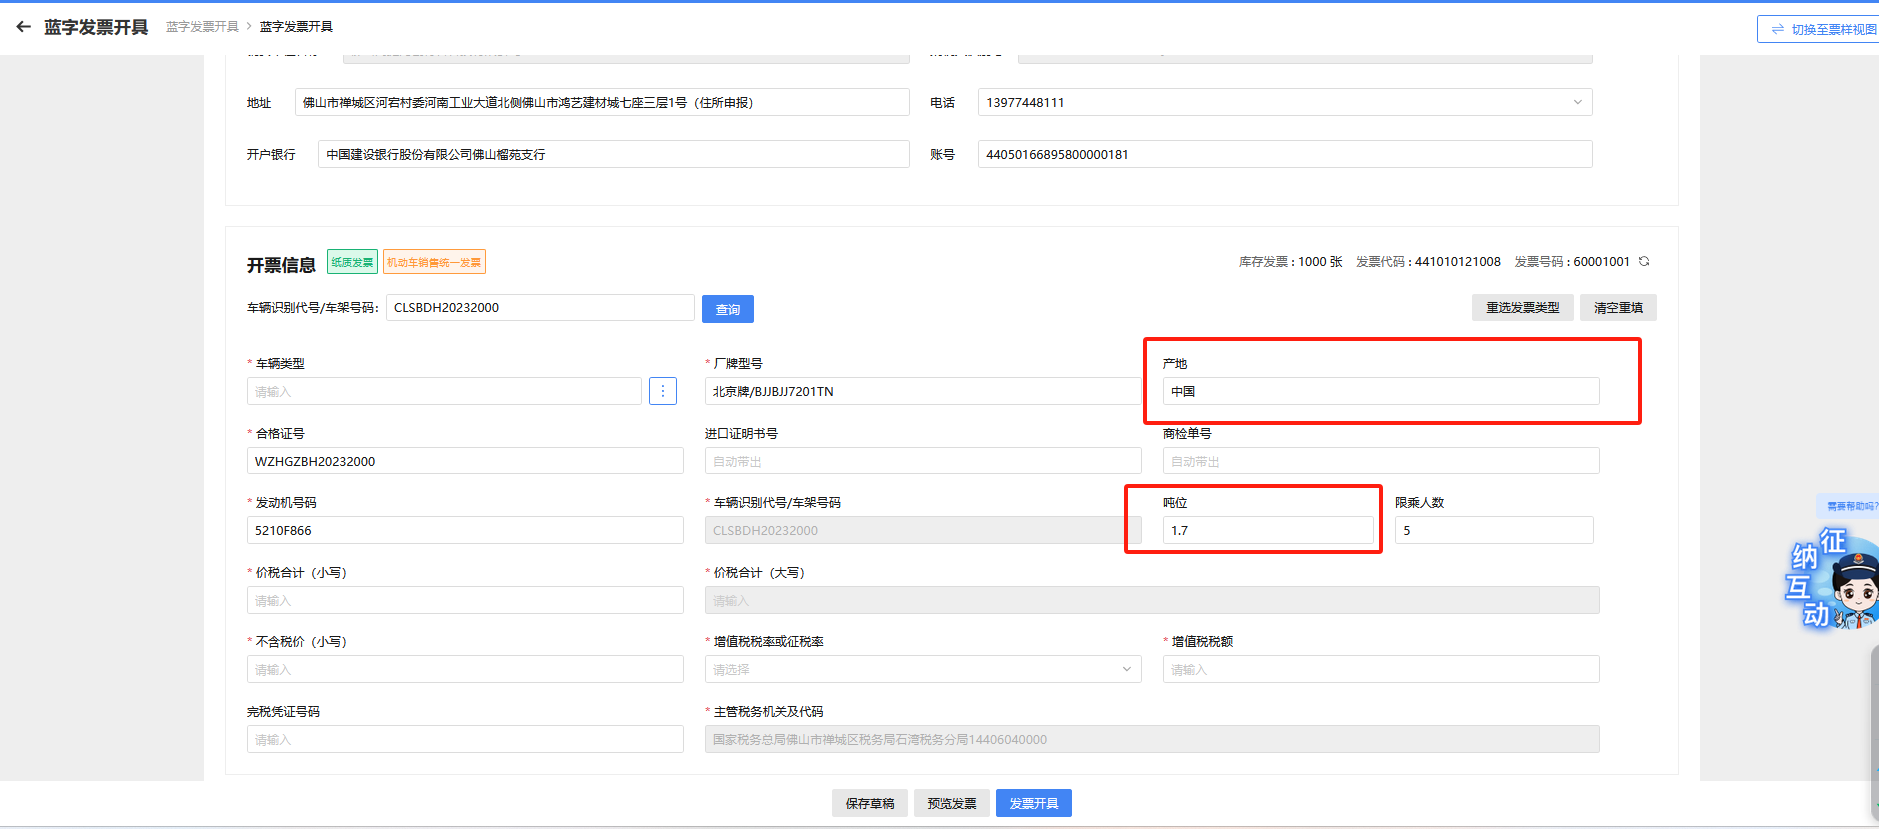Viewport: 1879px width, 829px height.
Task: Click the 蓝字发票开具 breadcrumb link
Action: (202, 27)
